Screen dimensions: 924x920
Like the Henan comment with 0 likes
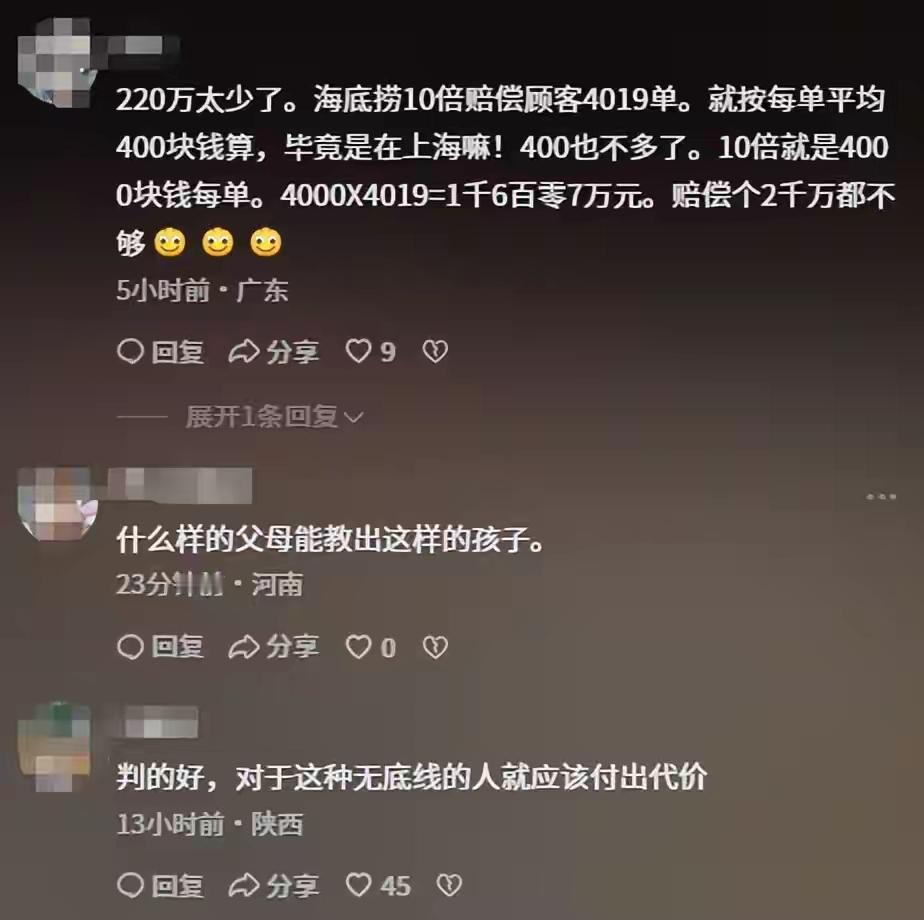pos(370,648)
